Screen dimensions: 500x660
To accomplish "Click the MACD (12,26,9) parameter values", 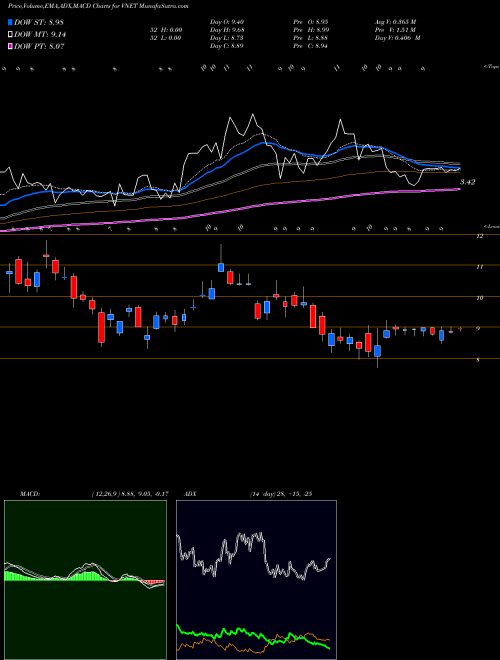I will pyautogui.click(x=130, y=494).
